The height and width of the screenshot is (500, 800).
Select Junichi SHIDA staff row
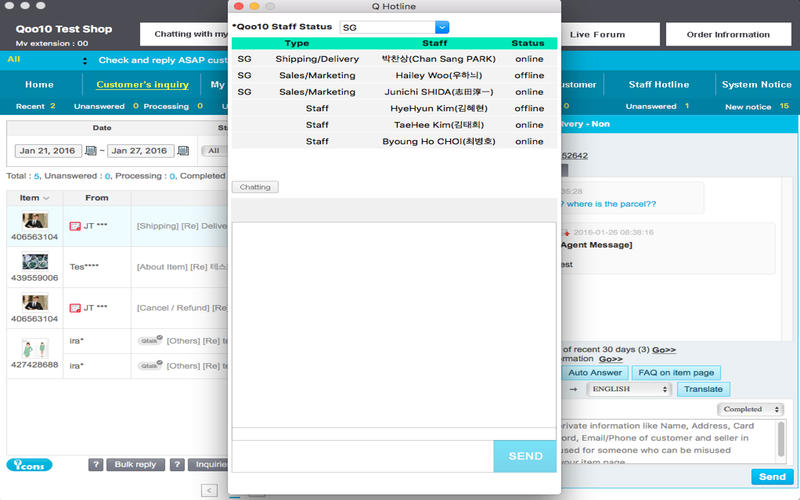394,92
